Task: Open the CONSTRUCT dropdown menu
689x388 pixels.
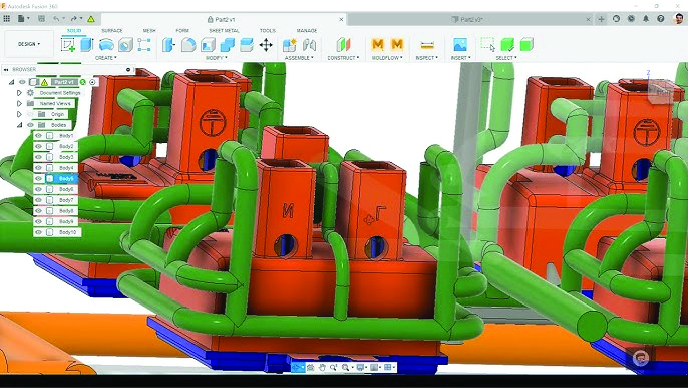Action: tap(343, 58)
